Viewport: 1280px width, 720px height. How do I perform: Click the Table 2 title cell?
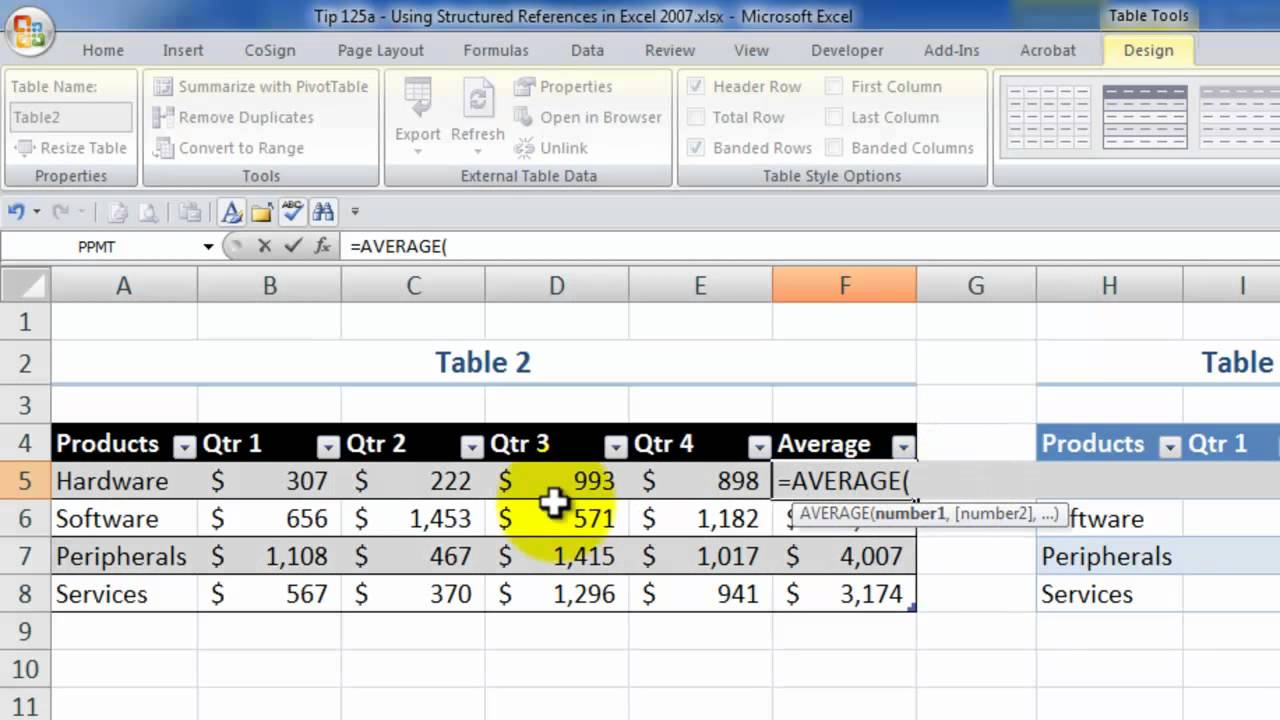pyautogui.click(x=483, y=362)
